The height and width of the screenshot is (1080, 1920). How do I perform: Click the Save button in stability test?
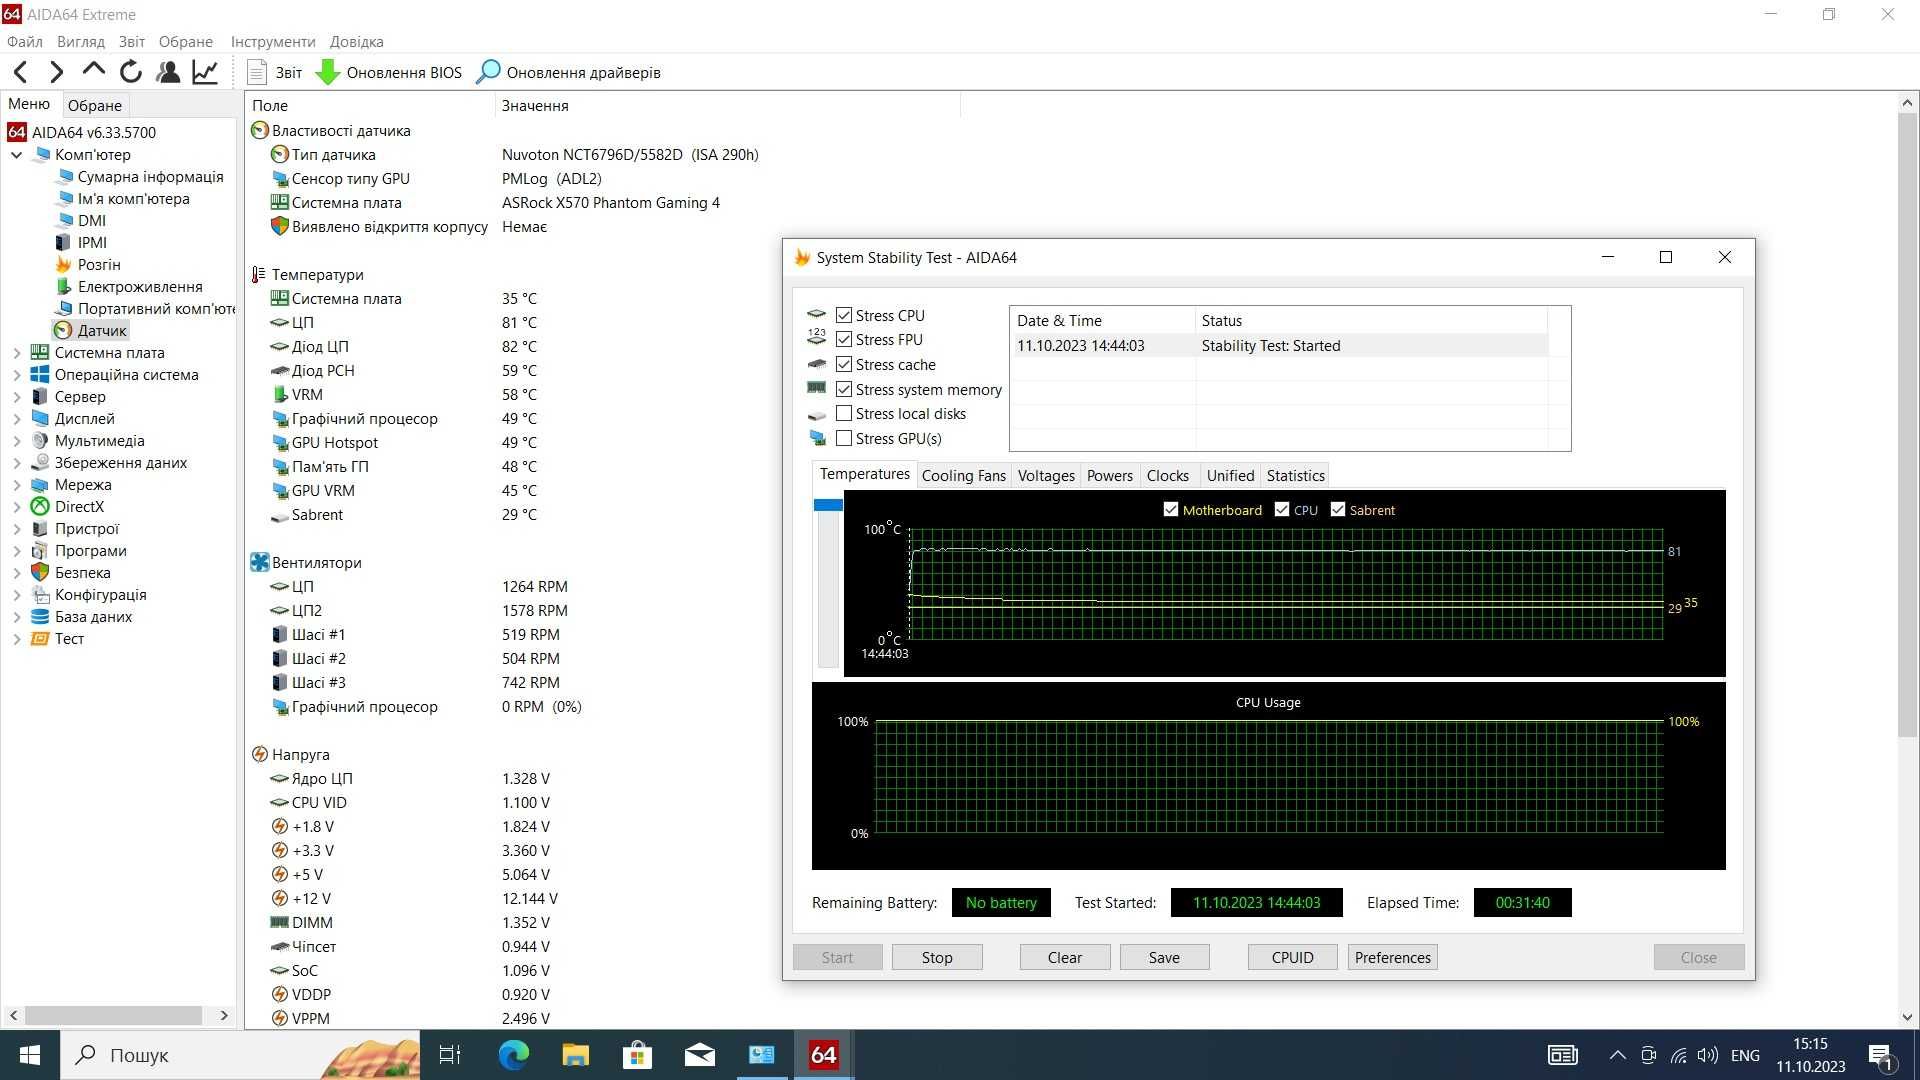tap(1162, 956)
